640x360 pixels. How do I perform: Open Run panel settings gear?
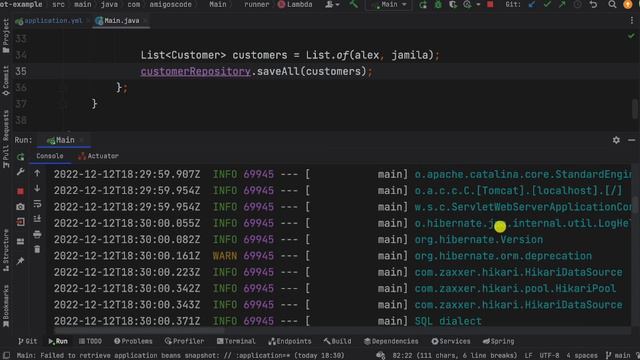point(616,140)
